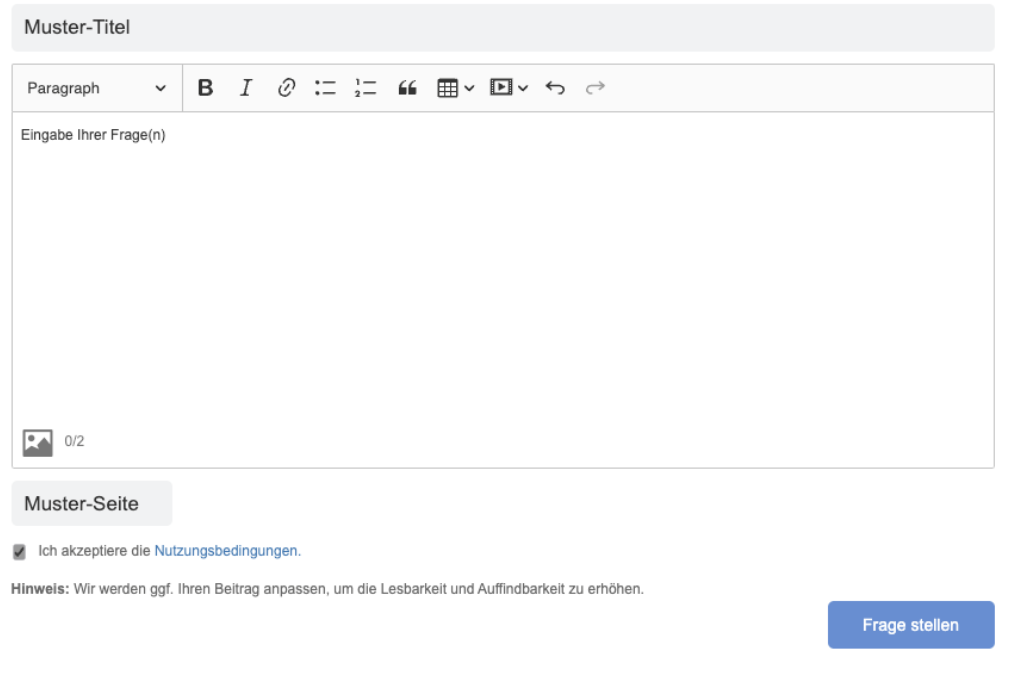
Task: Upload an image via the picture icon
Action: pyautogui.click(x=38, y=443)
